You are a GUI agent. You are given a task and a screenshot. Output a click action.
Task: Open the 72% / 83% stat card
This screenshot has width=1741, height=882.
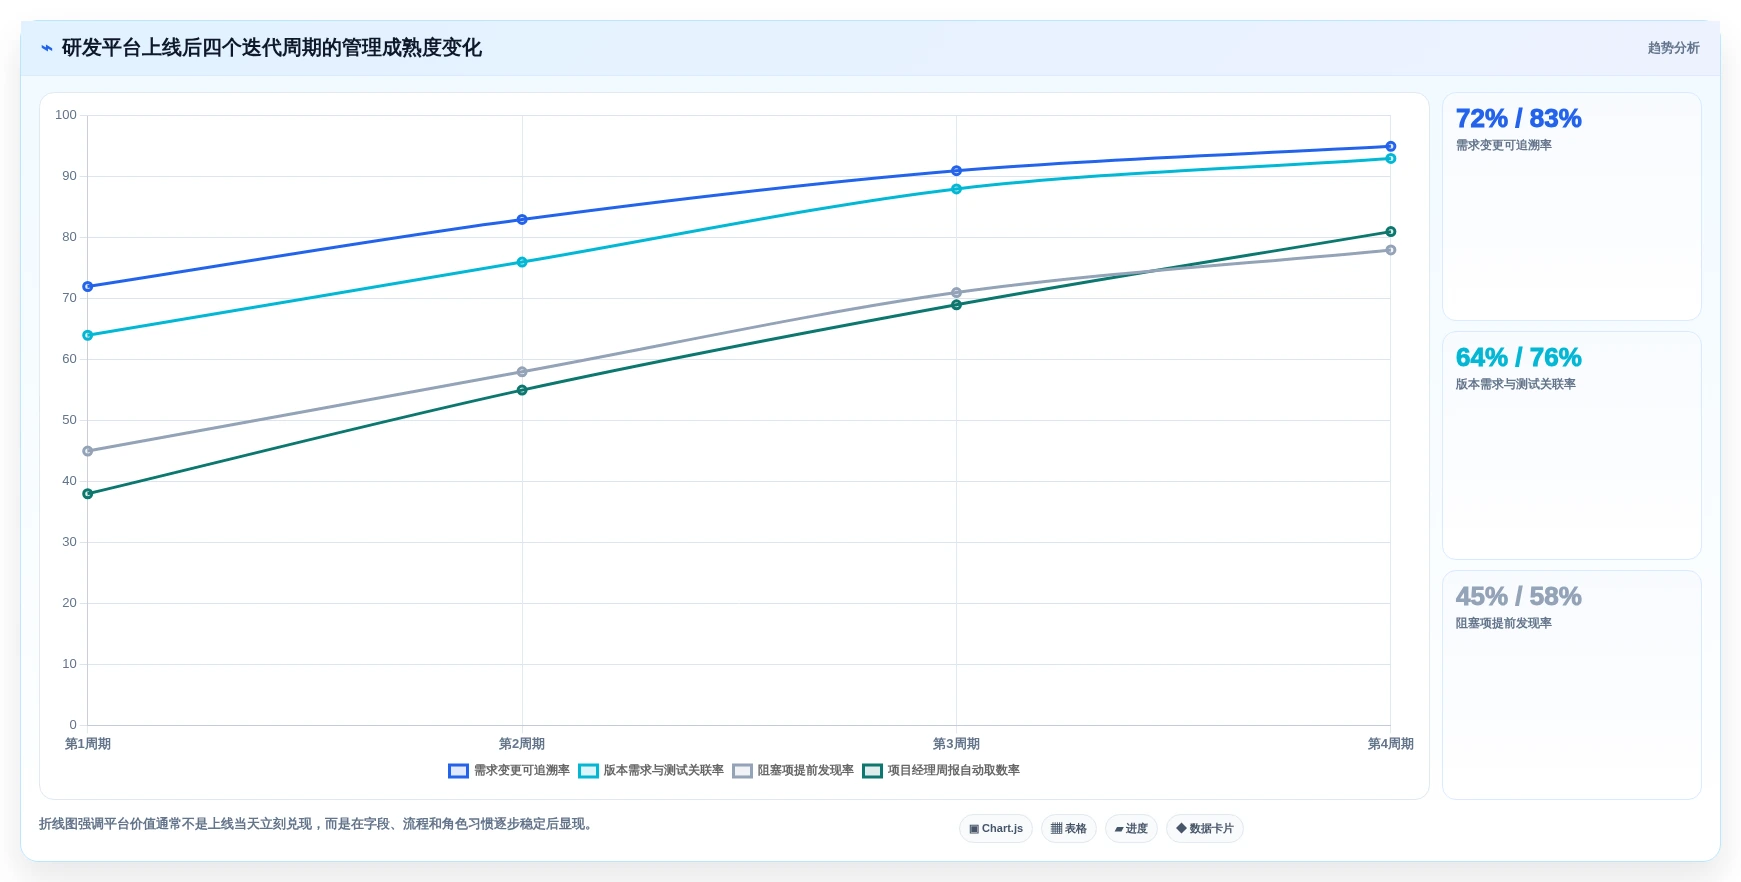[1572, 207]
